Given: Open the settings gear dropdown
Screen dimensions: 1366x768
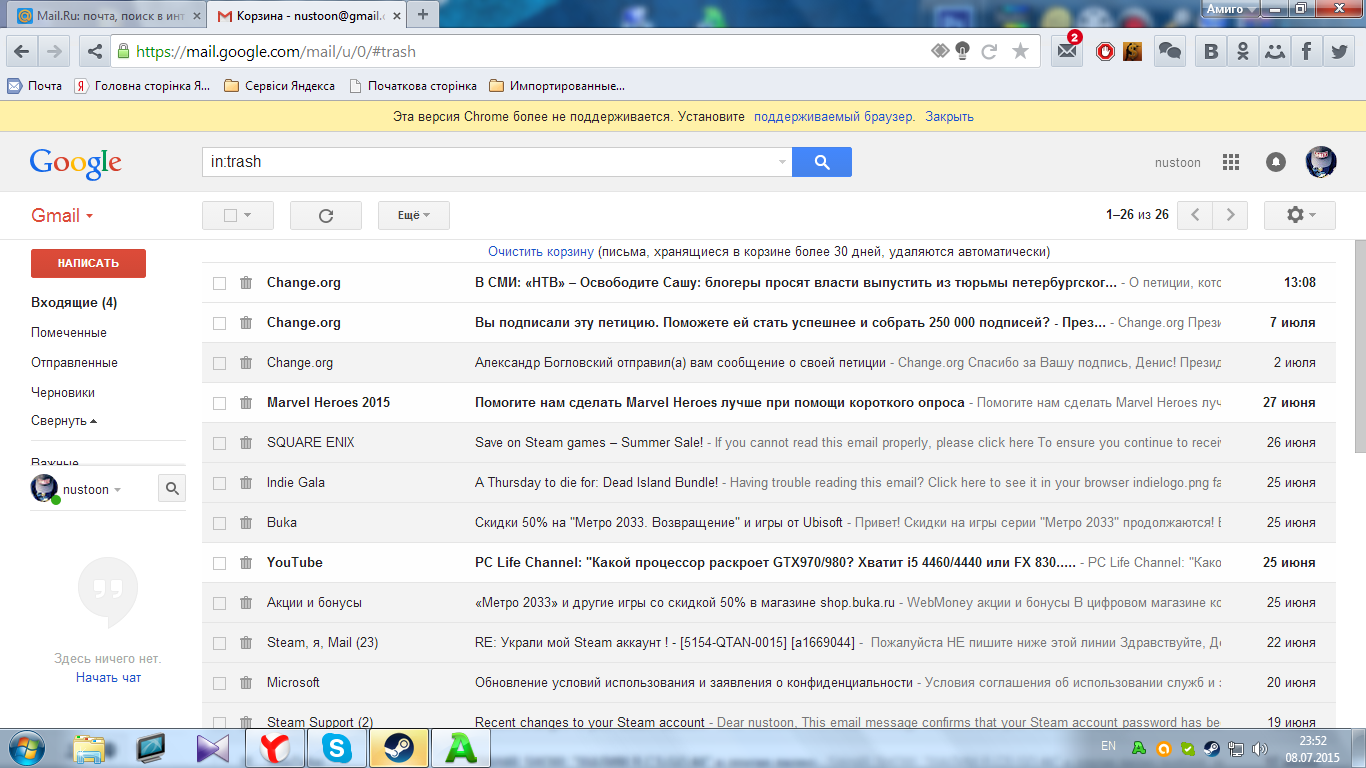Looking at the screenshot, I should tap(1300, 215).
